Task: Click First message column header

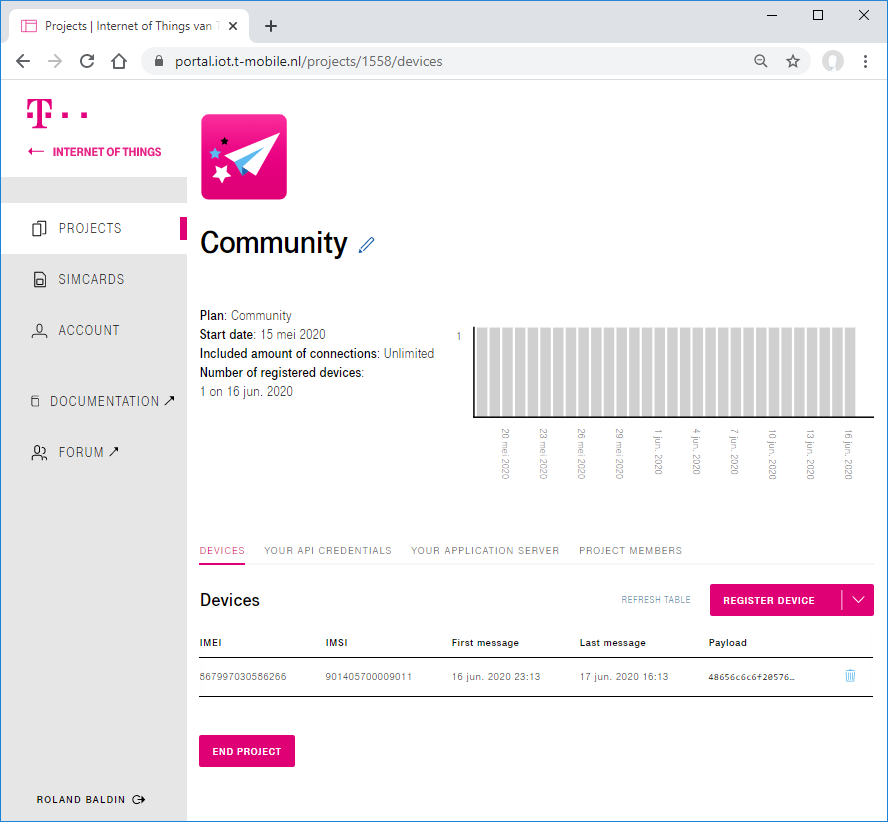Action: click(485, 642)
